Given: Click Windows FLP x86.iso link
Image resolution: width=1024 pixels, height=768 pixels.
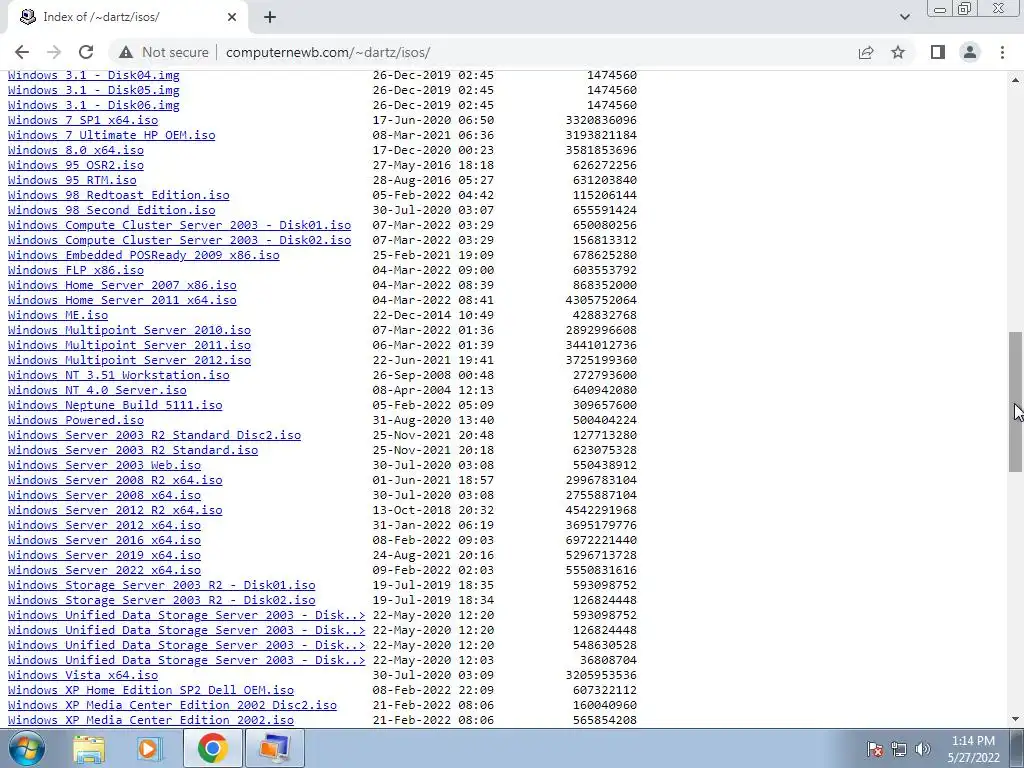Looking at the screenshot, I should point(76,270).
